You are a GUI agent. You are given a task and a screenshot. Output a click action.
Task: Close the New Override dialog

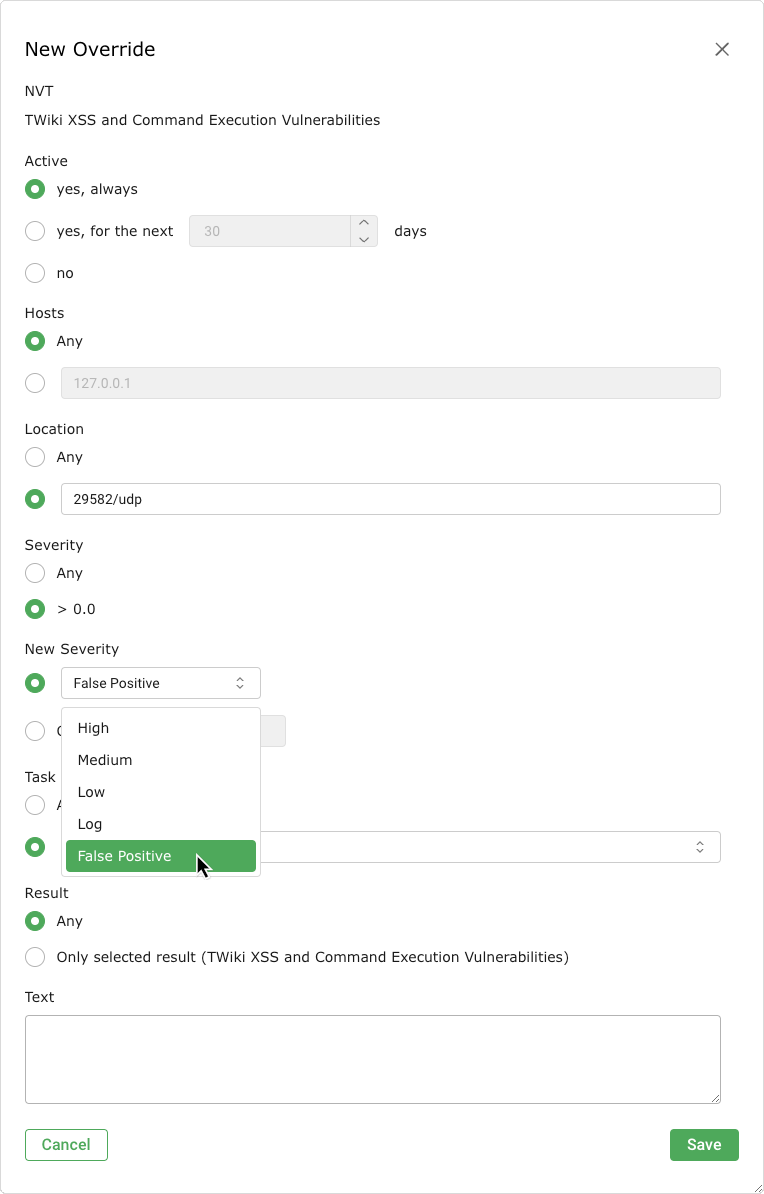(x=722, y=50)
